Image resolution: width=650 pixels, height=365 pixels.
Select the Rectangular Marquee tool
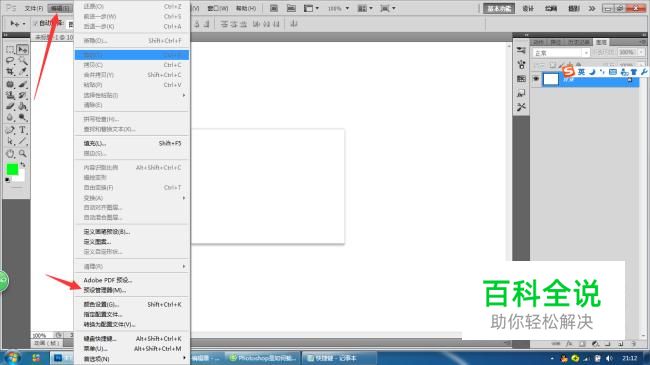(10, 50)
